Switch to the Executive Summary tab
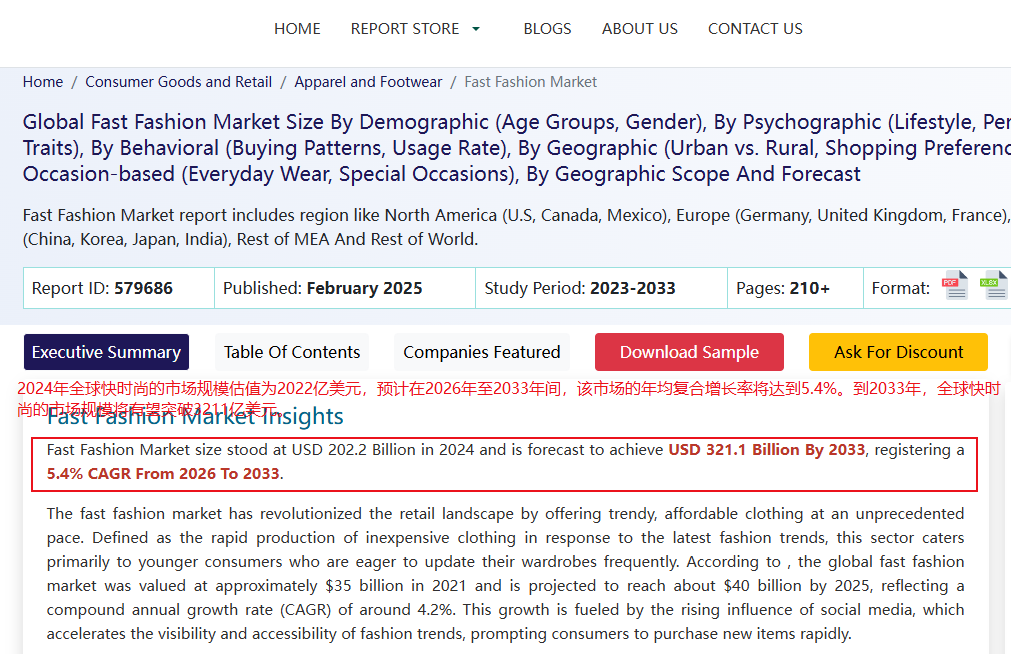 click(x=106, y=352)
